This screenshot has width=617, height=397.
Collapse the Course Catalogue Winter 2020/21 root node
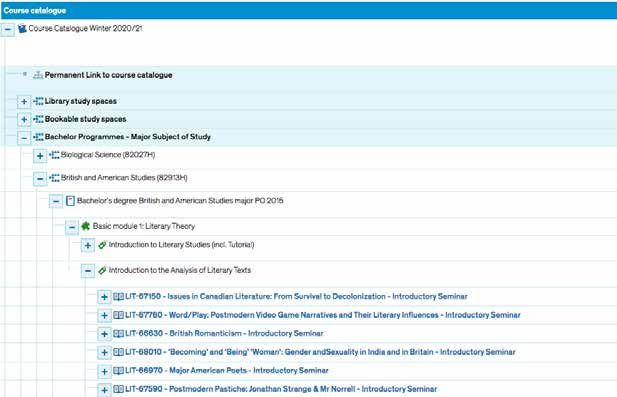coord(7,29)
